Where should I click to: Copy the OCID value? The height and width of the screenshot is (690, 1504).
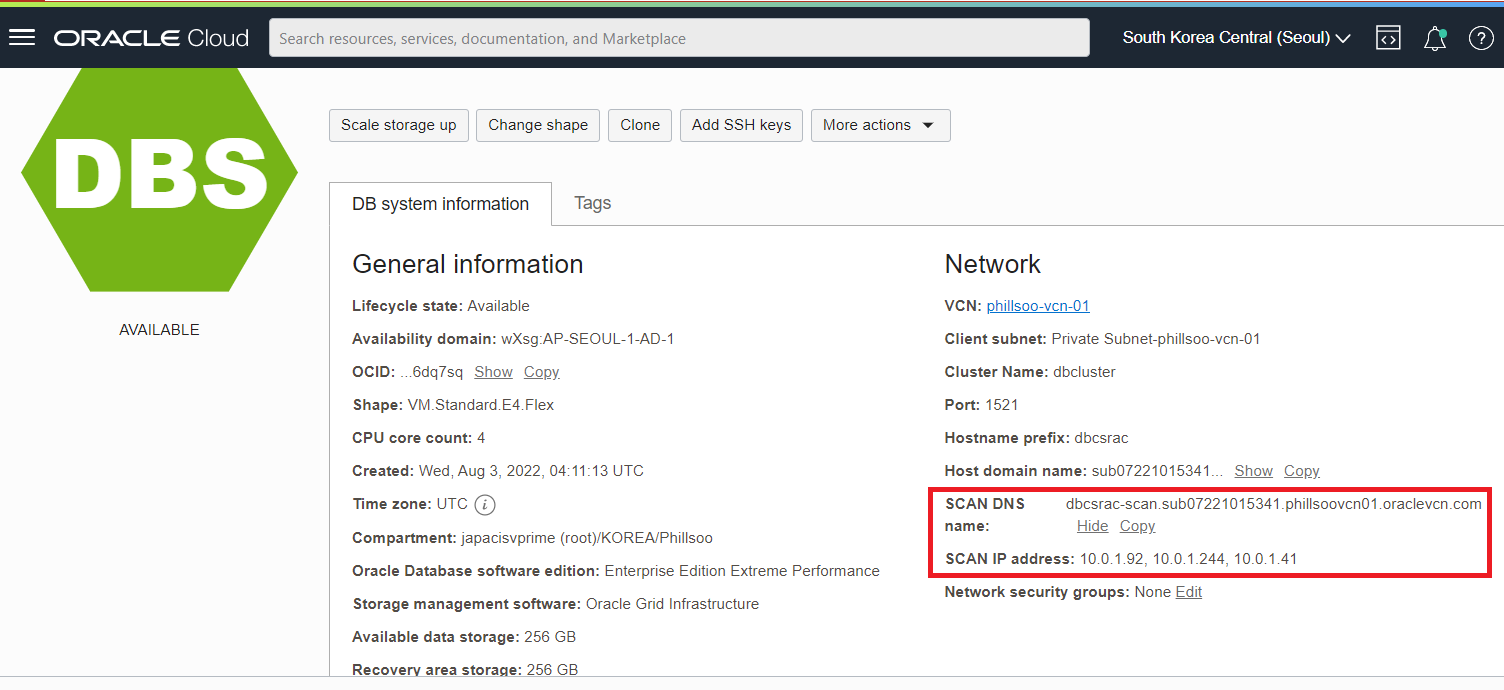pyautogui.click(x=541, y=372)
